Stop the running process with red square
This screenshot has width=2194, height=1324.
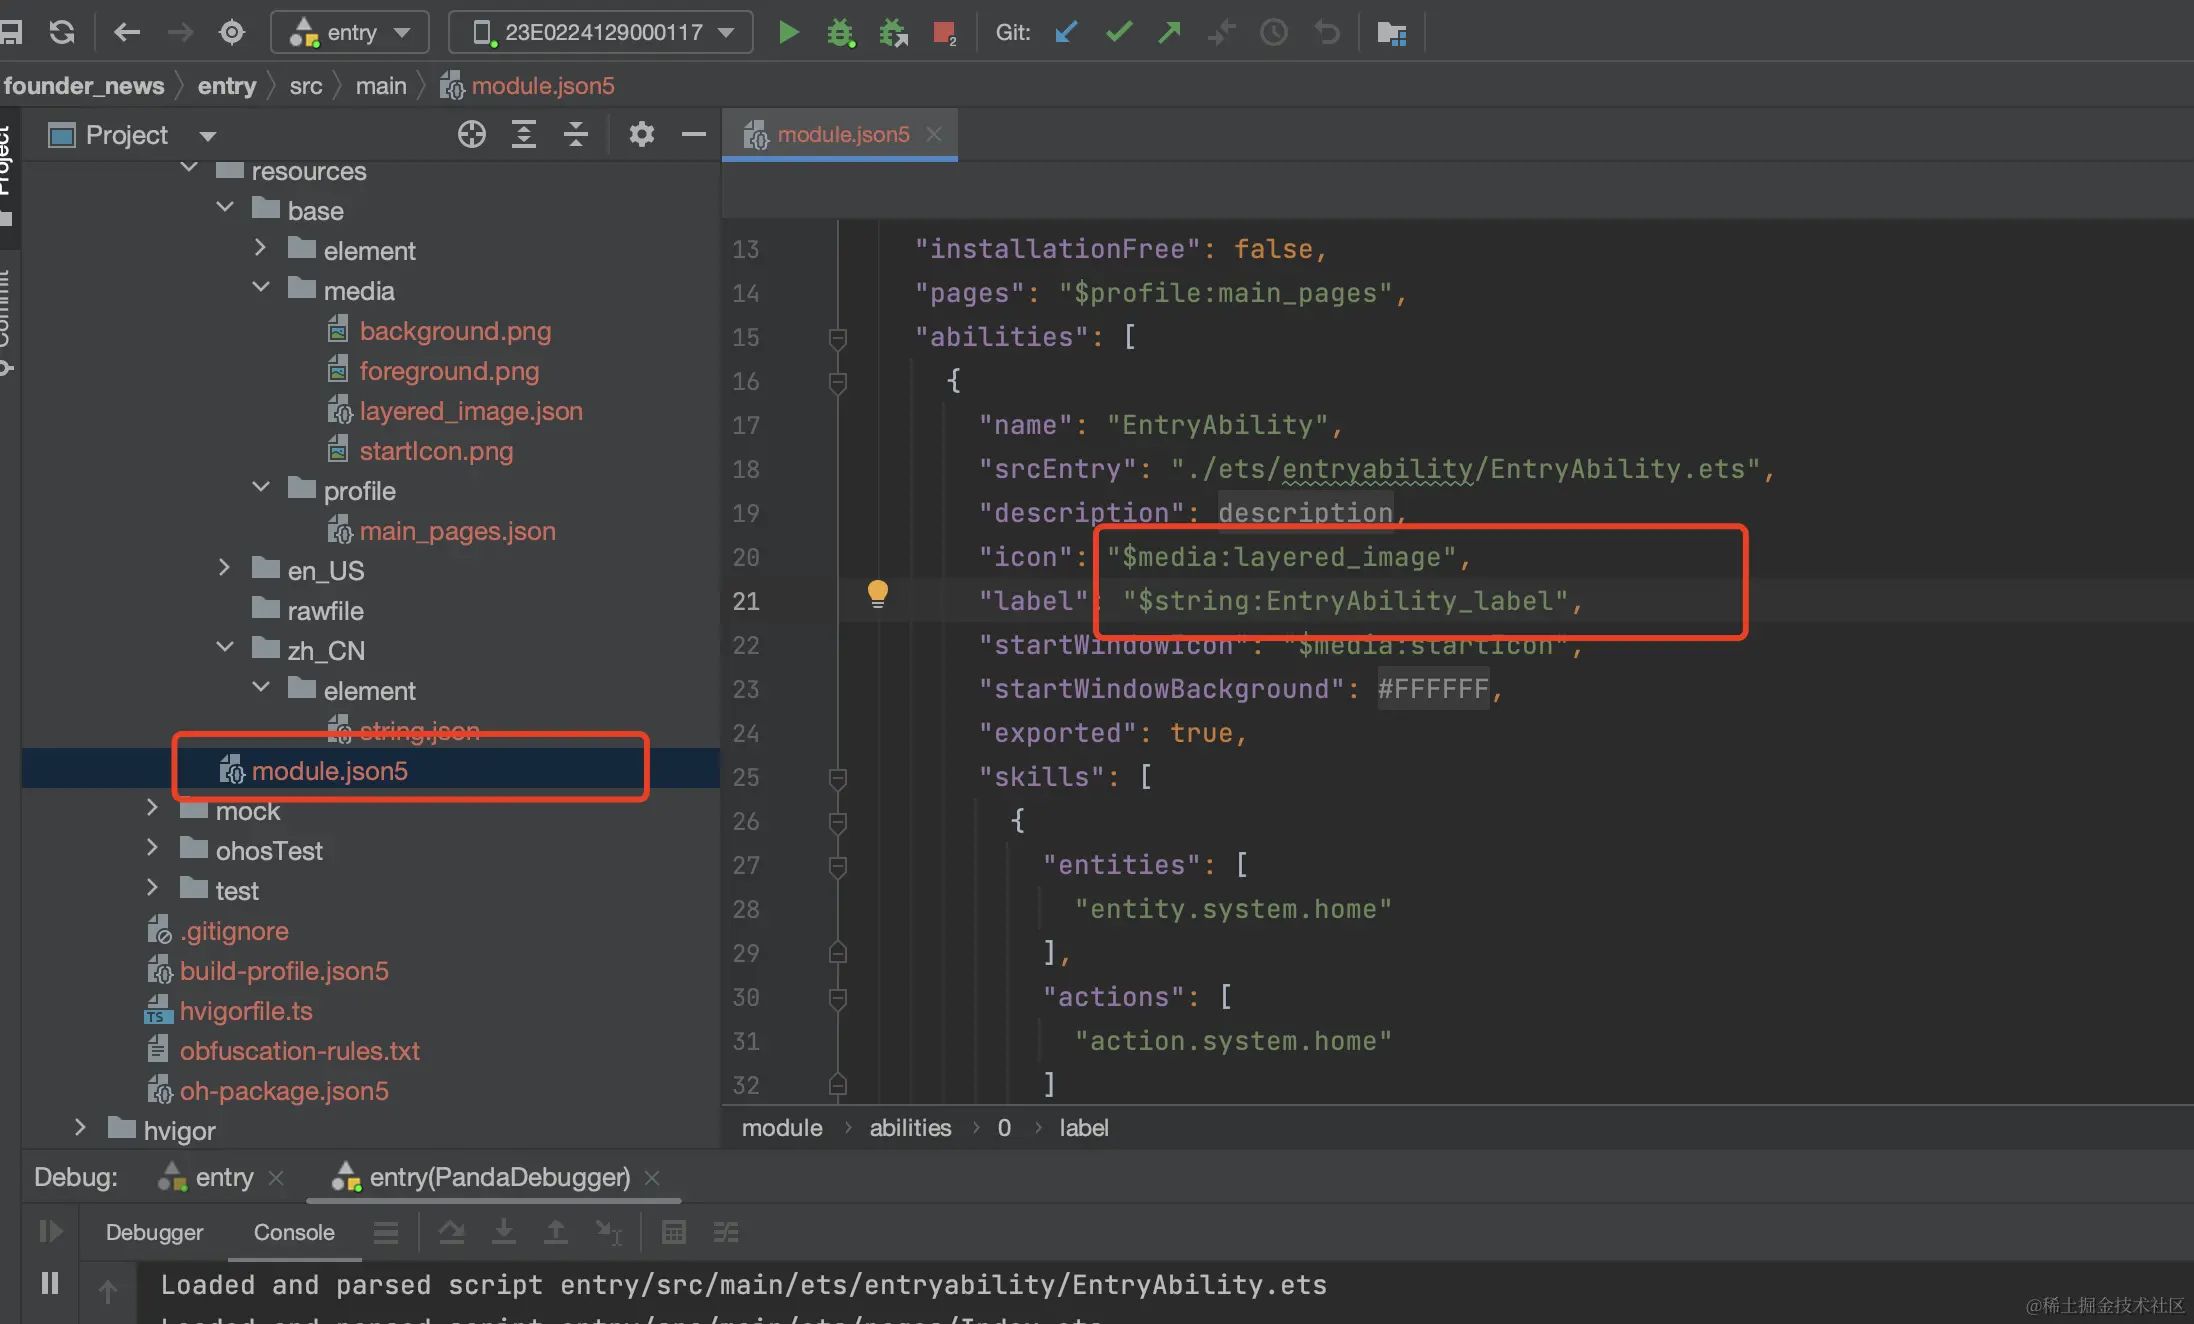click(943, 33)
